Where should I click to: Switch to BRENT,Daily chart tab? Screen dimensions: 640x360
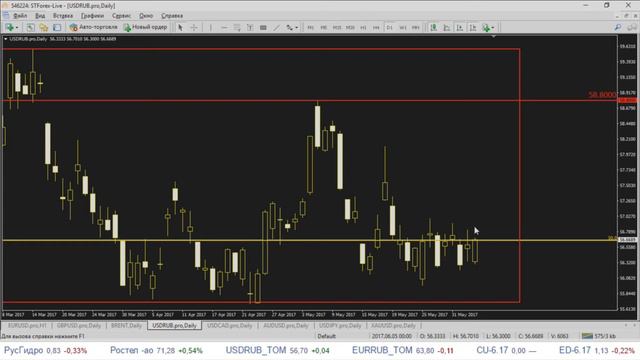127,325
